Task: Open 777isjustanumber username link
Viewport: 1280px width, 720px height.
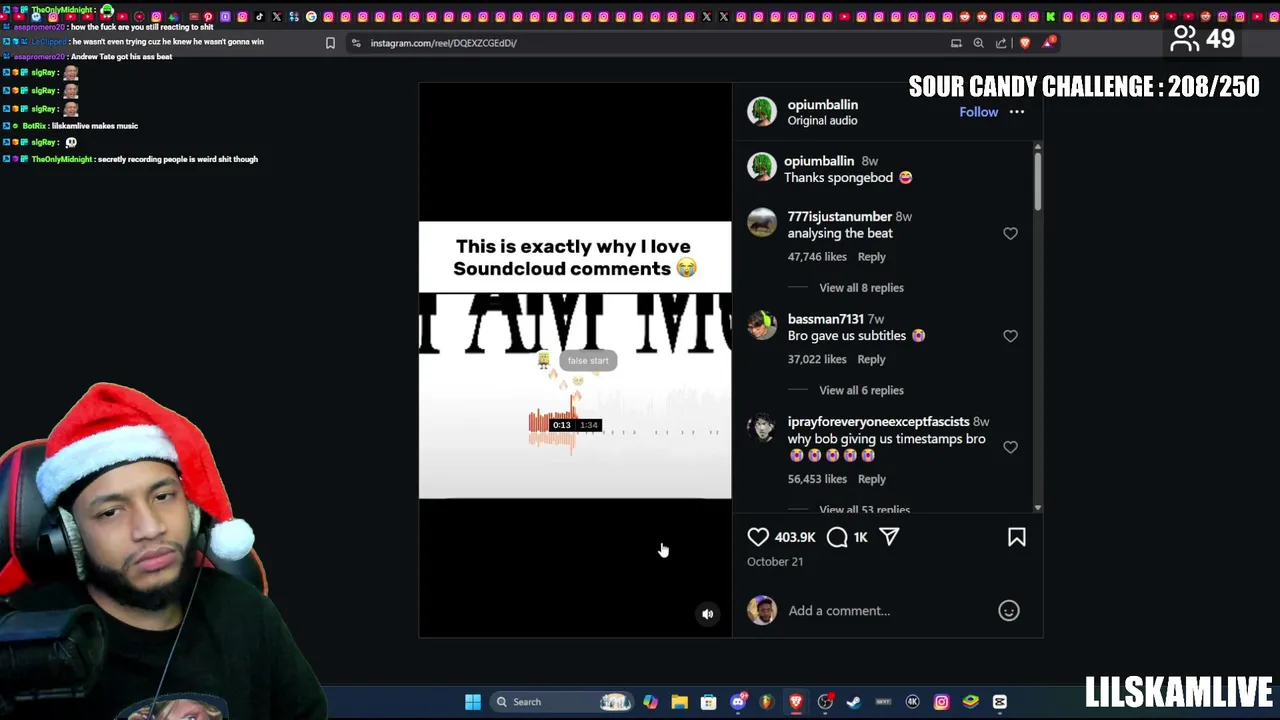Action: (x=839, y=216)
